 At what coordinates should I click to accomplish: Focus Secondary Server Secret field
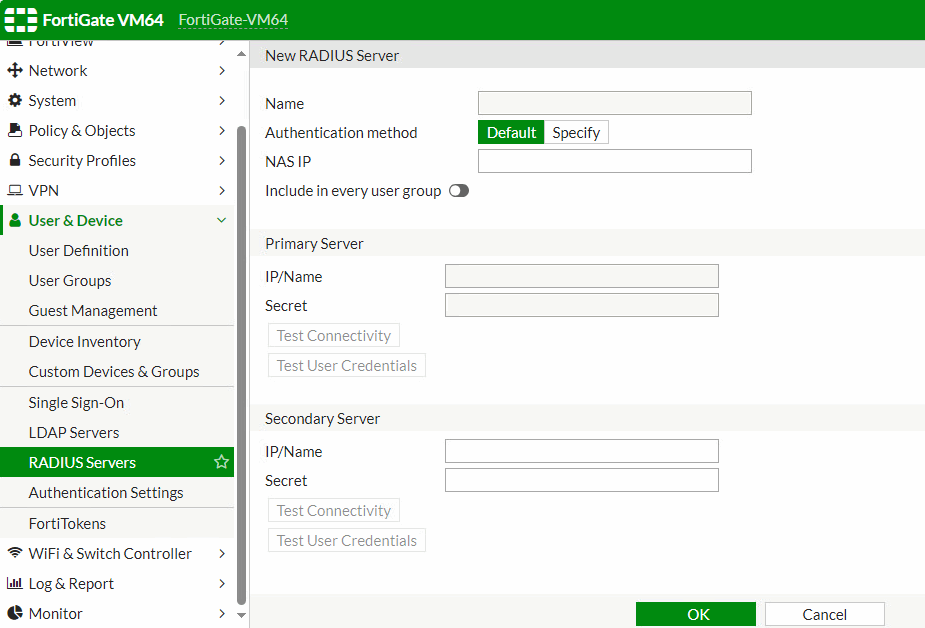pyautogui.click(x=582, y=480)
